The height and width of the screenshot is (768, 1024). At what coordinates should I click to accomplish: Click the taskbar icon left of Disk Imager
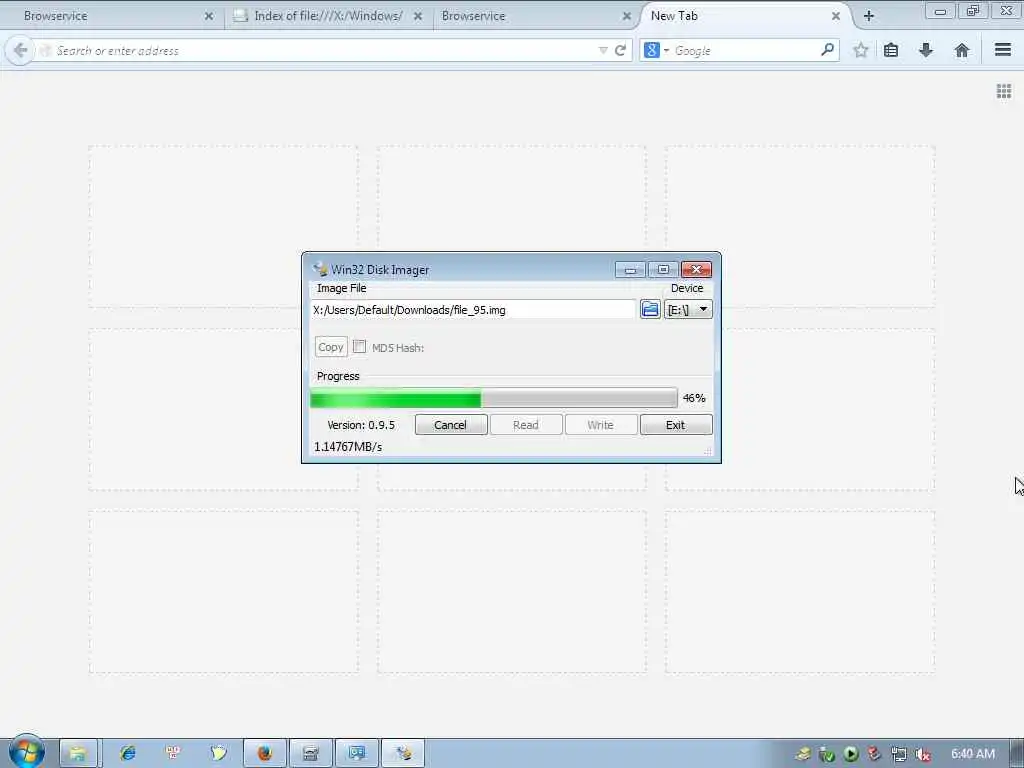(x=357, y=753)
